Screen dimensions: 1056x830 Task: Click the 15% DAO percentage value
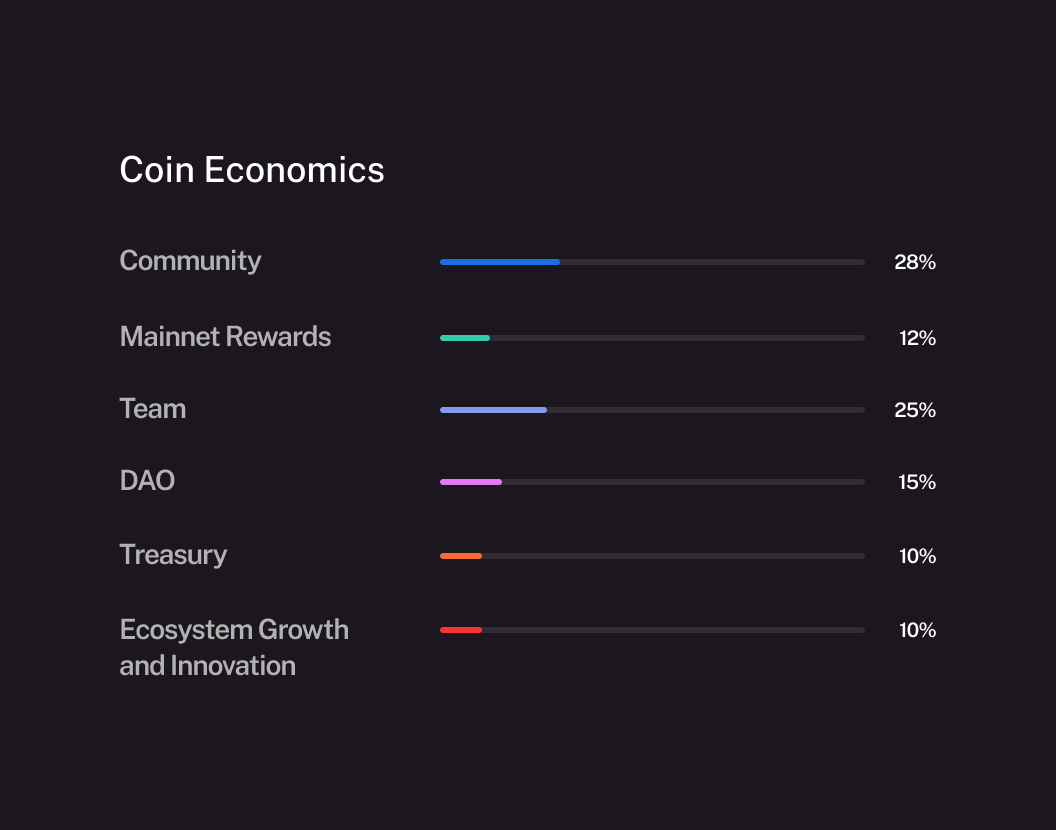click(917, 482)
